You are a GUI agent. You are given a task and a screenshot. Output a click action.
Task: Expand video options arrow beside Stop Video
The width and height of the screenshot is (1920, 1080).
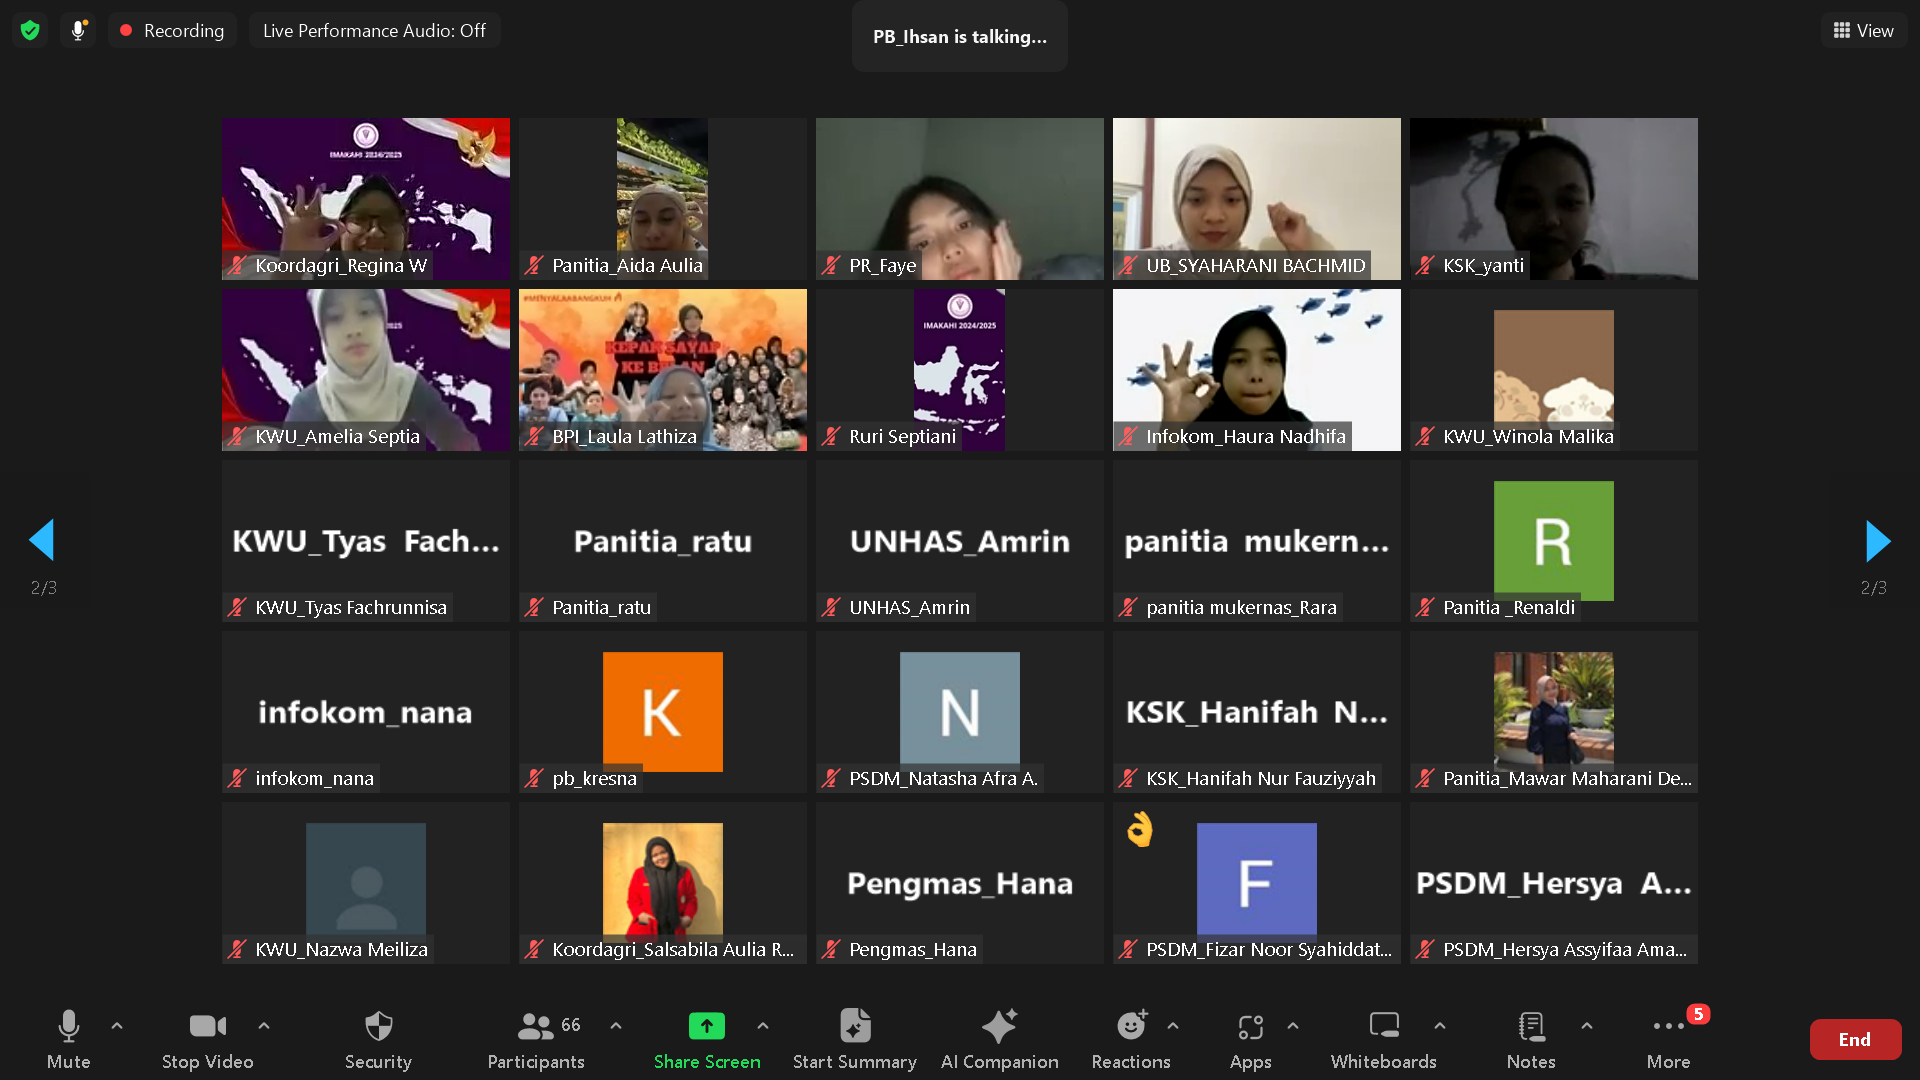pos(264,1025)
